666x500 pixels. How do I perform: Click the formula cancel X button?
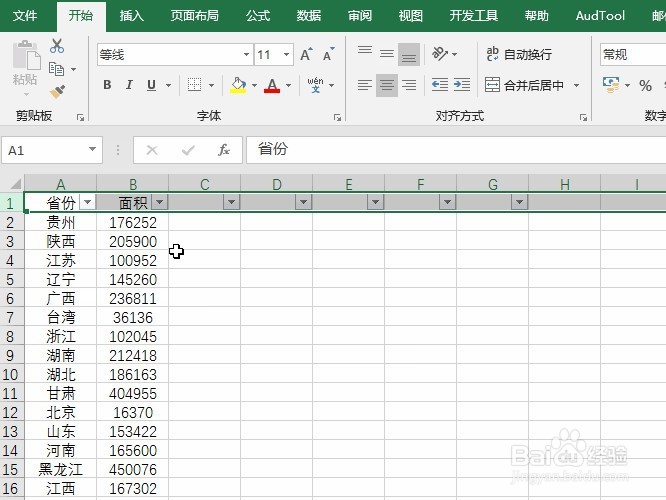pyautogui.click(x=152, y=150)
